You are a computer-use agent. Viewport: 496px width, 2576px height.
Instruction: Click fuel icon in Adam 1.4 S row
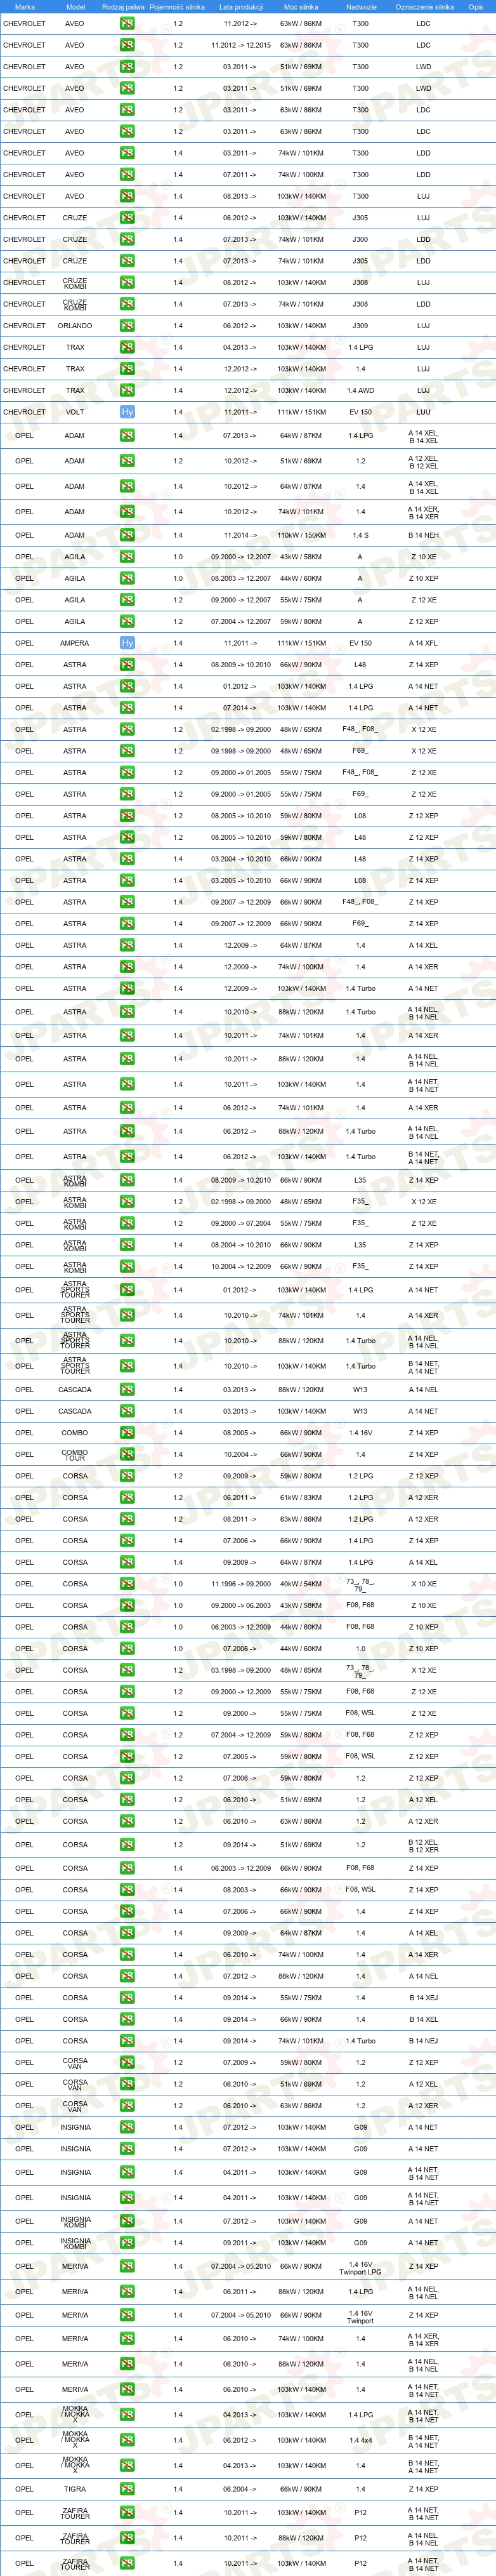[x=127, y=535]
